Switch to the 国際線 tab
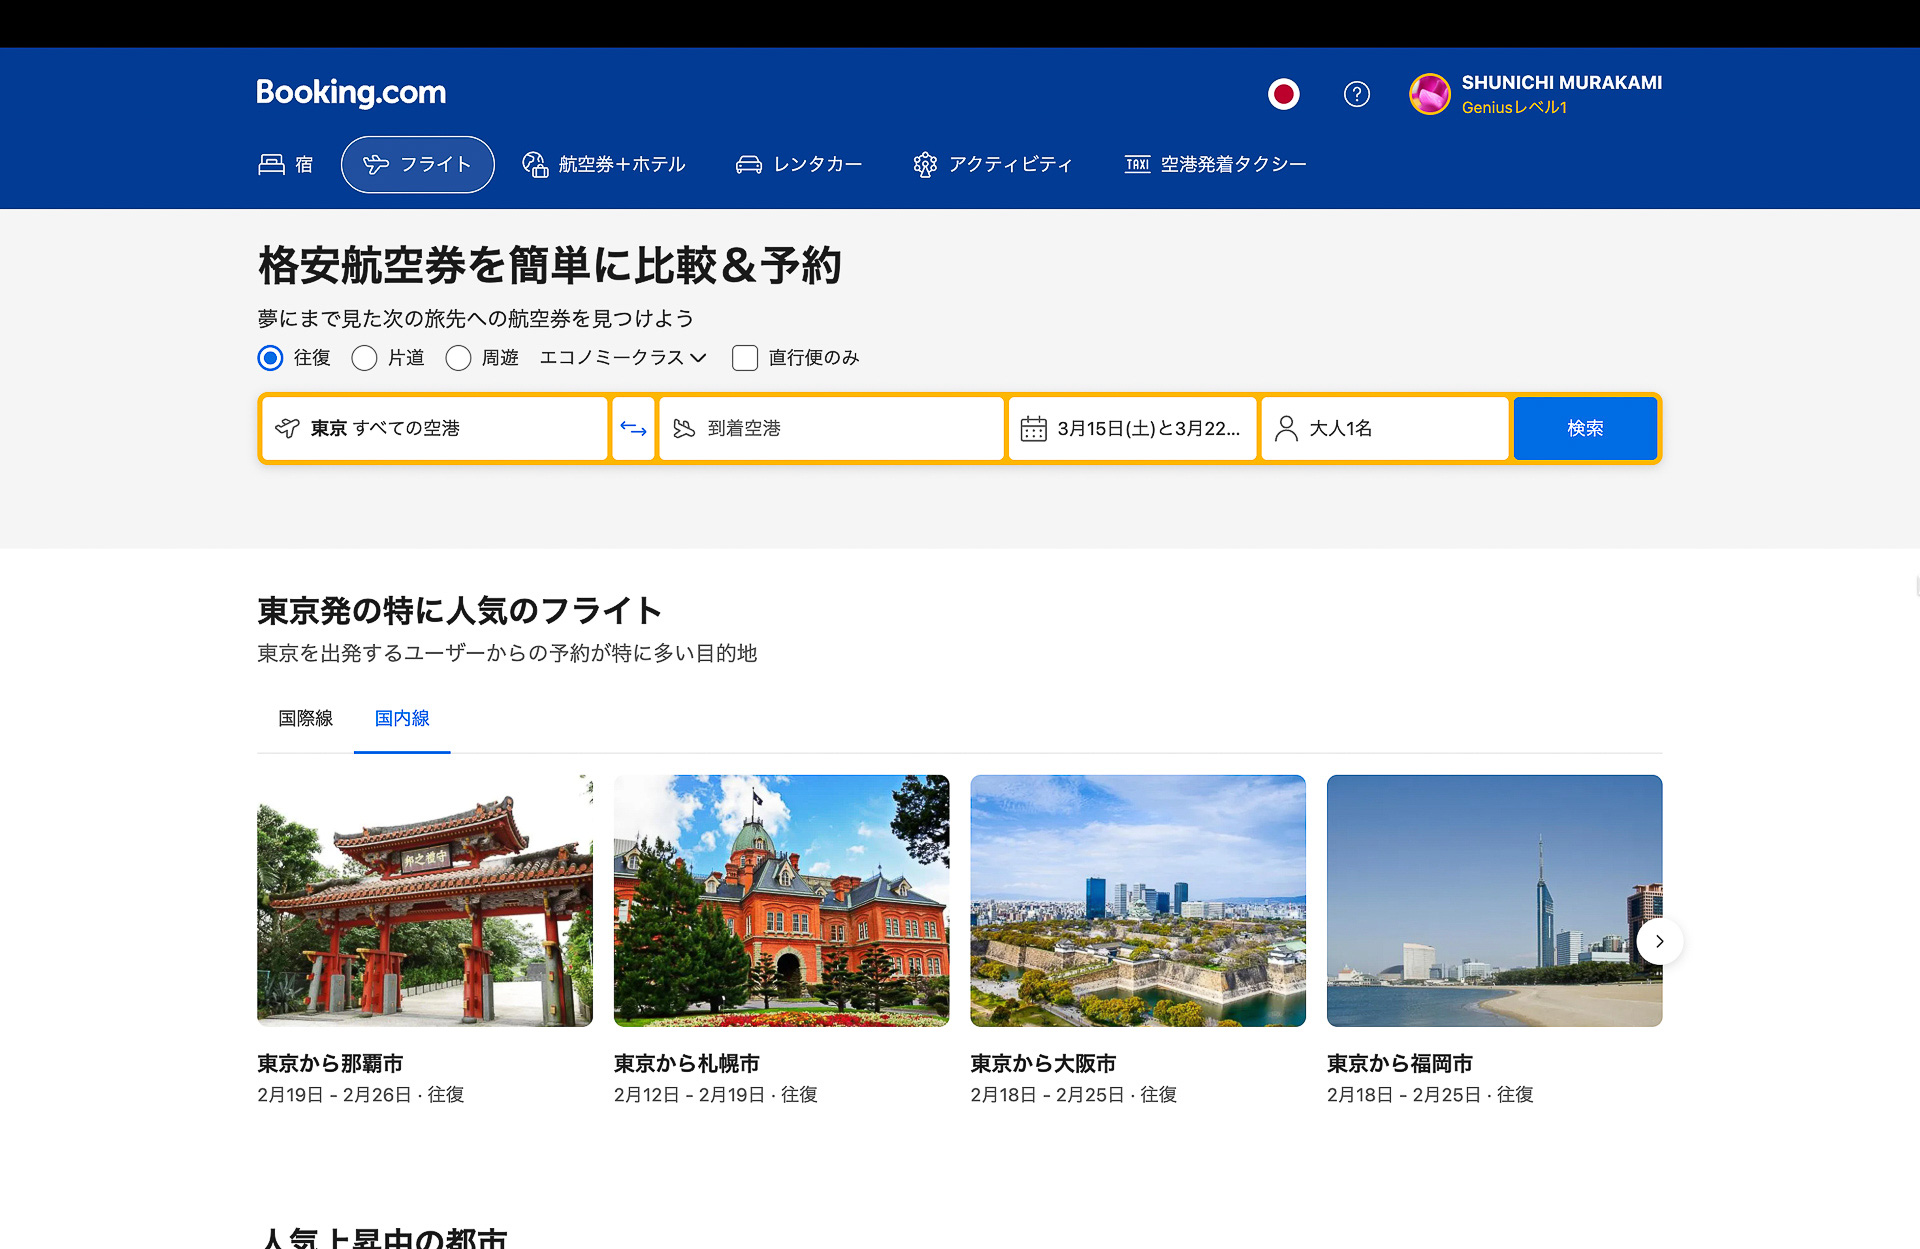1920x1249 pixels. tap(305, 718)
